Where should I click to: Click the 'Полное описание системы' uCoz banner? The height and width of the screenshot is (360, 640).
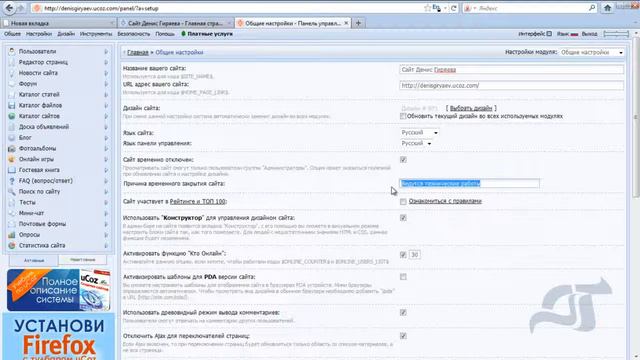click(59, 290)
